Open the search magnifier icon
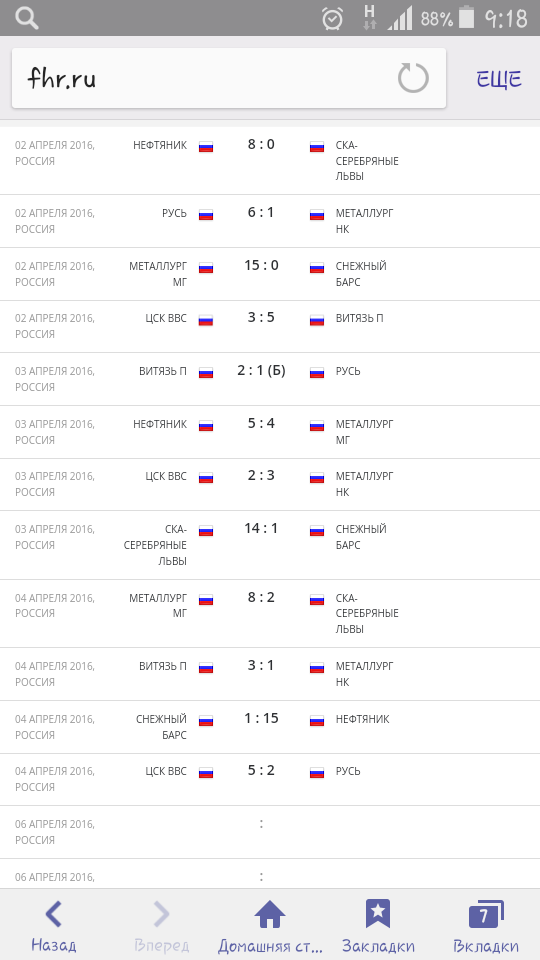The width and height of the screenshot is (540, 960). click(x=26, y=18)
